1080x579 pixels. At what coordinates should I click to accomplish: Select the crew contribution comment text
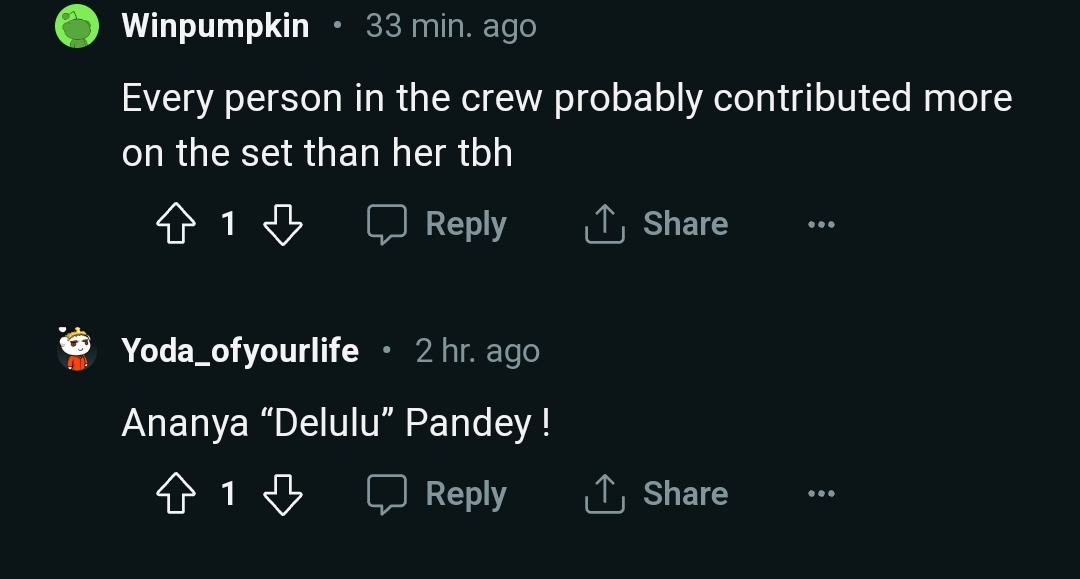tap(566, 125)
